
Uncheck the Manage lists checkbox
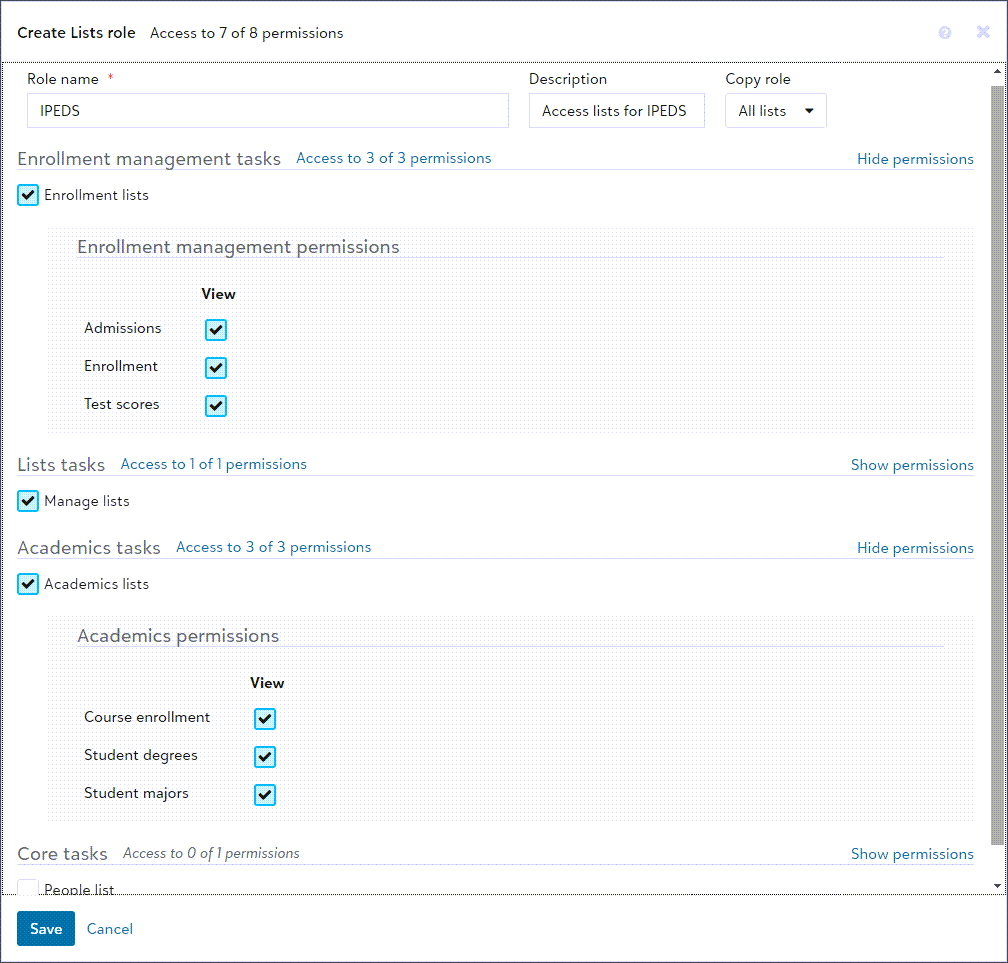28,501
